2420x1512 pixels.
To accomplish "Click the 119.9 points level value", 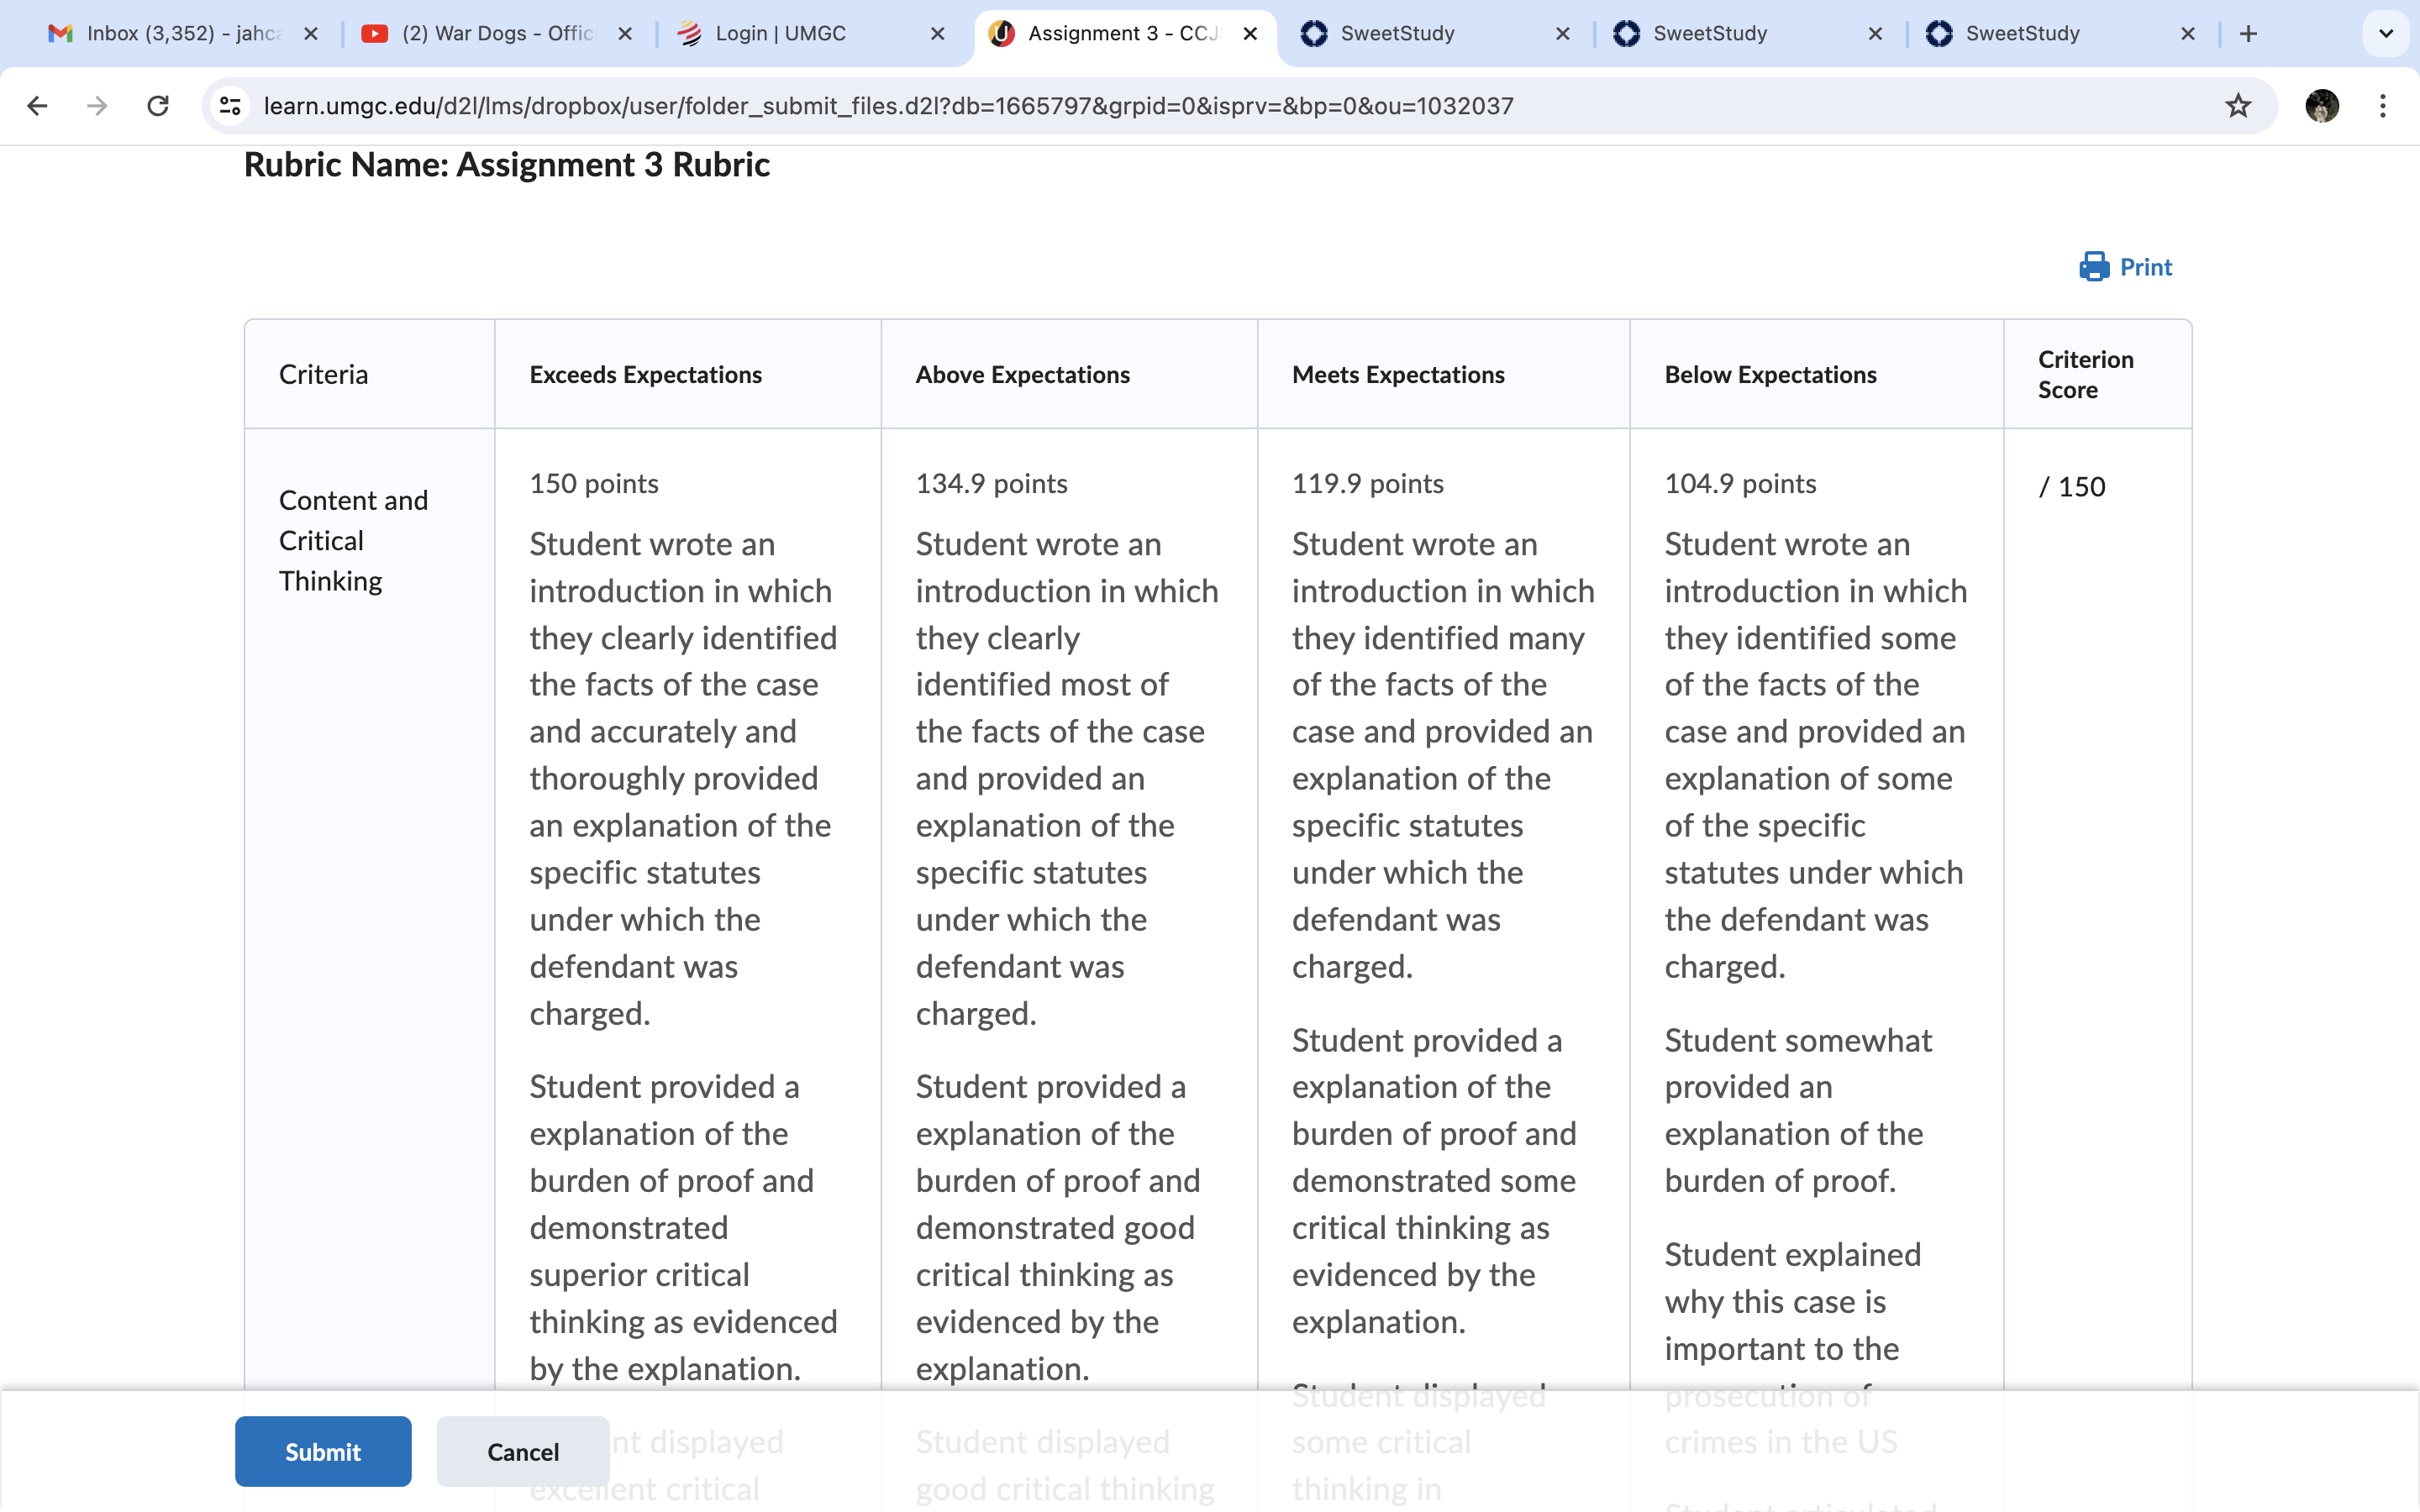I will coord(1367,484).
